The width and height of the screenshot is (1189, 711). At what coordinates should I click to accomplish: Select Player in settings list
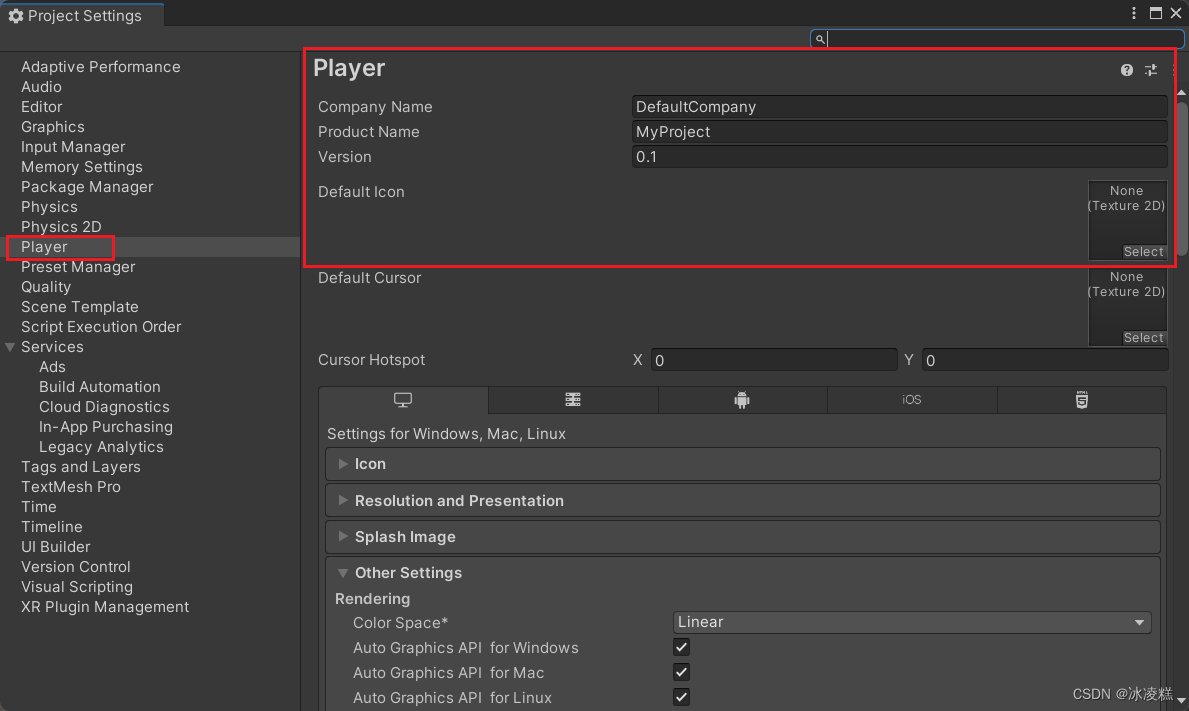[44, 247]
